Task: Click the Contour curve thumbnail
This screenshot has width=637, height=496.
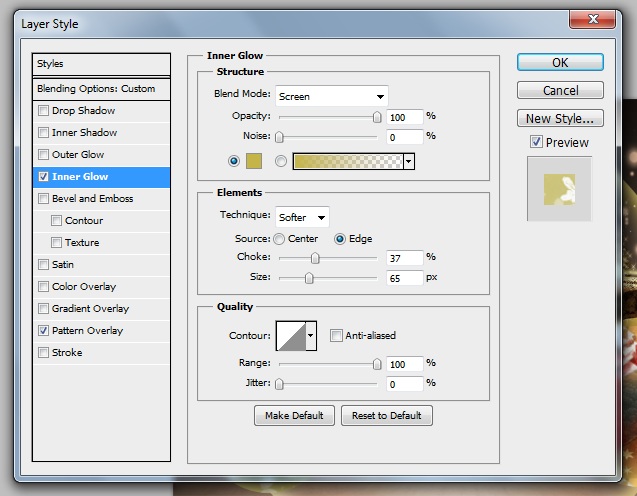Action: [291, 336]
